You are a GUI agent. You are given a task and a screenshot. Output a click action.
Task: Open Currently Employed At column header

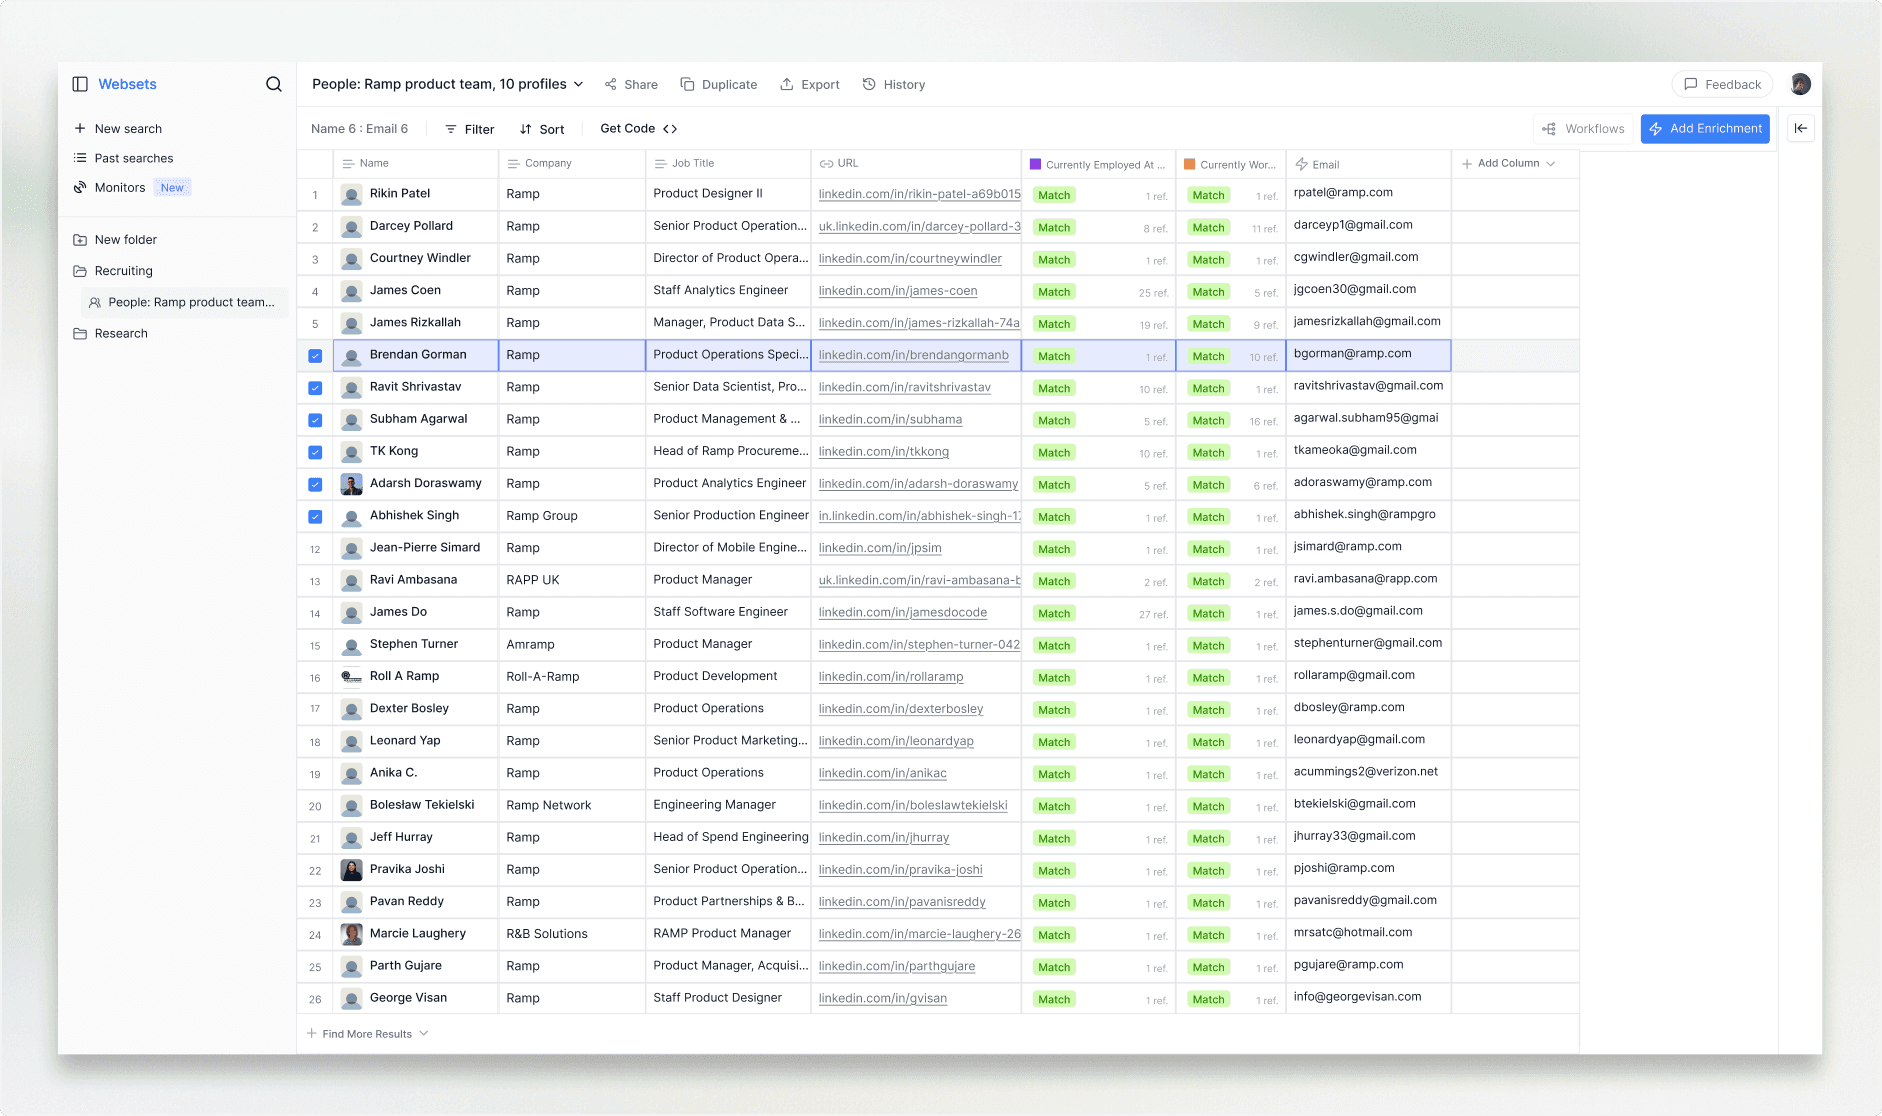(1098, 164)
